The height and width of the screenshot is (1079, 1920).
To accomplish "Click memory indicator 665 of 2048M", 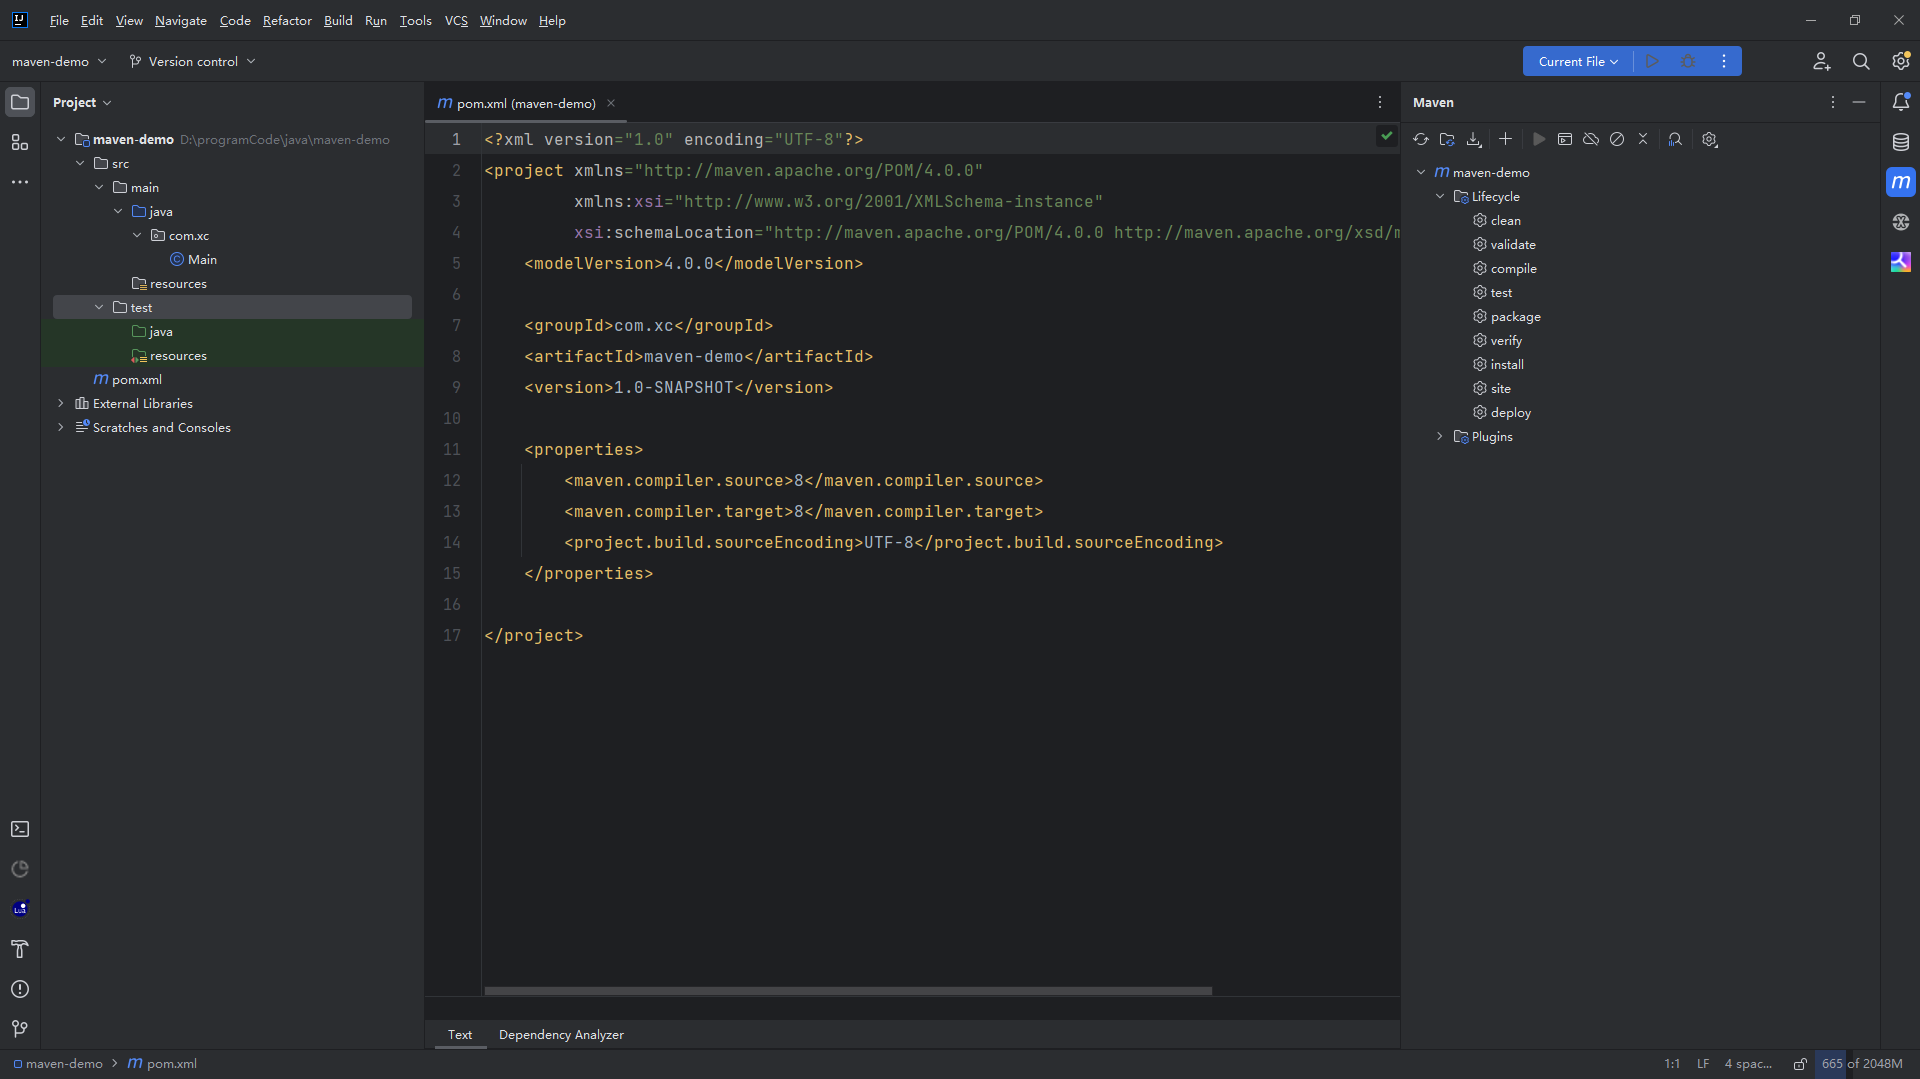I will click(x=1861, y=1063).
